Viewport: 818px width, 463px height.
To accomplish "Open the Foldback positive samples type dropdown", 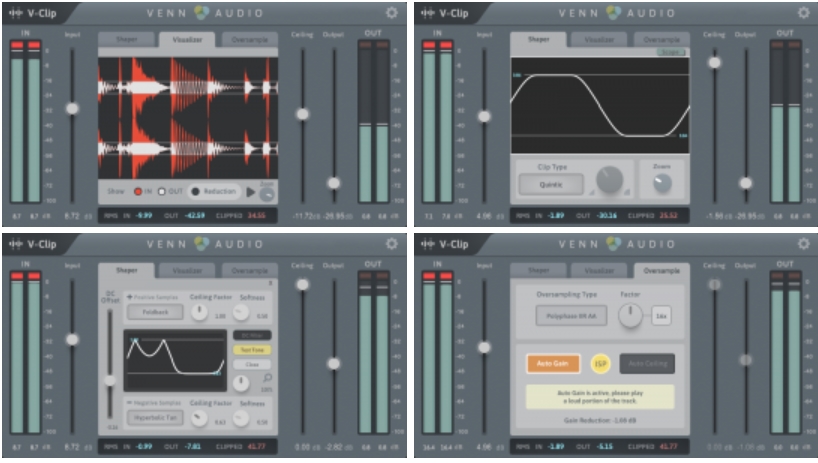I will point(155,312).
